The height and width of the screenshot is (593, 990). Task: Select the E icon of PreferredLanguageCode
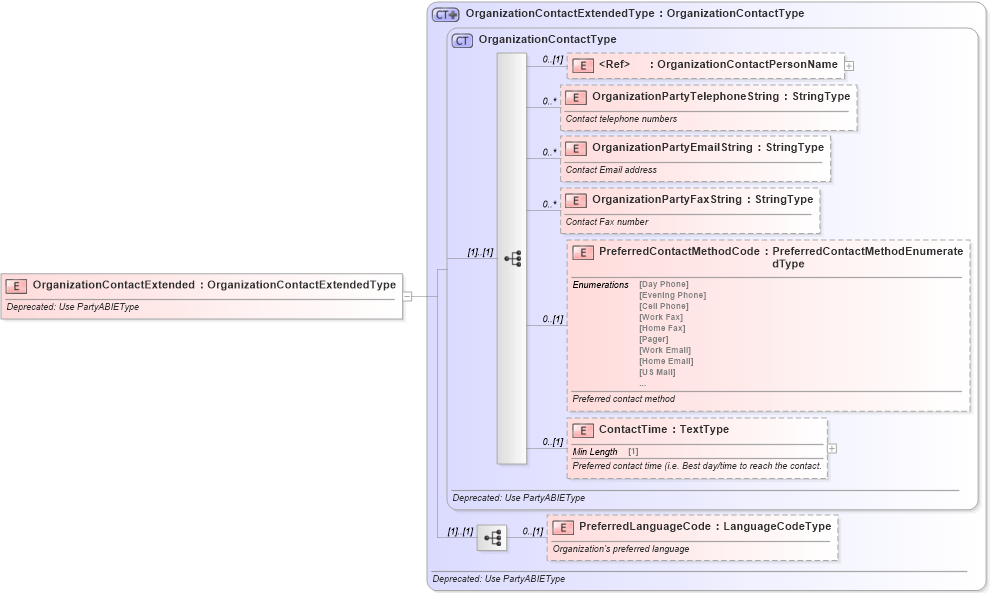coord(564,526)
